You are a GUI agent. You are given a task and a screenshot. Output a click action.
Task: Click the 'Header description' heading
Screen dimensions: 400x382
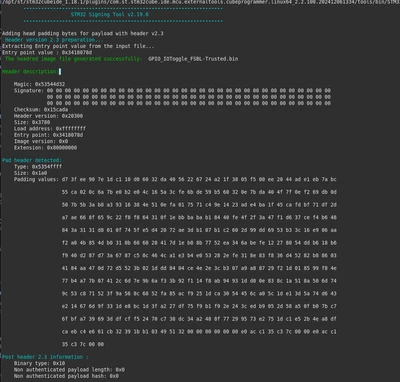pos(30,71)
